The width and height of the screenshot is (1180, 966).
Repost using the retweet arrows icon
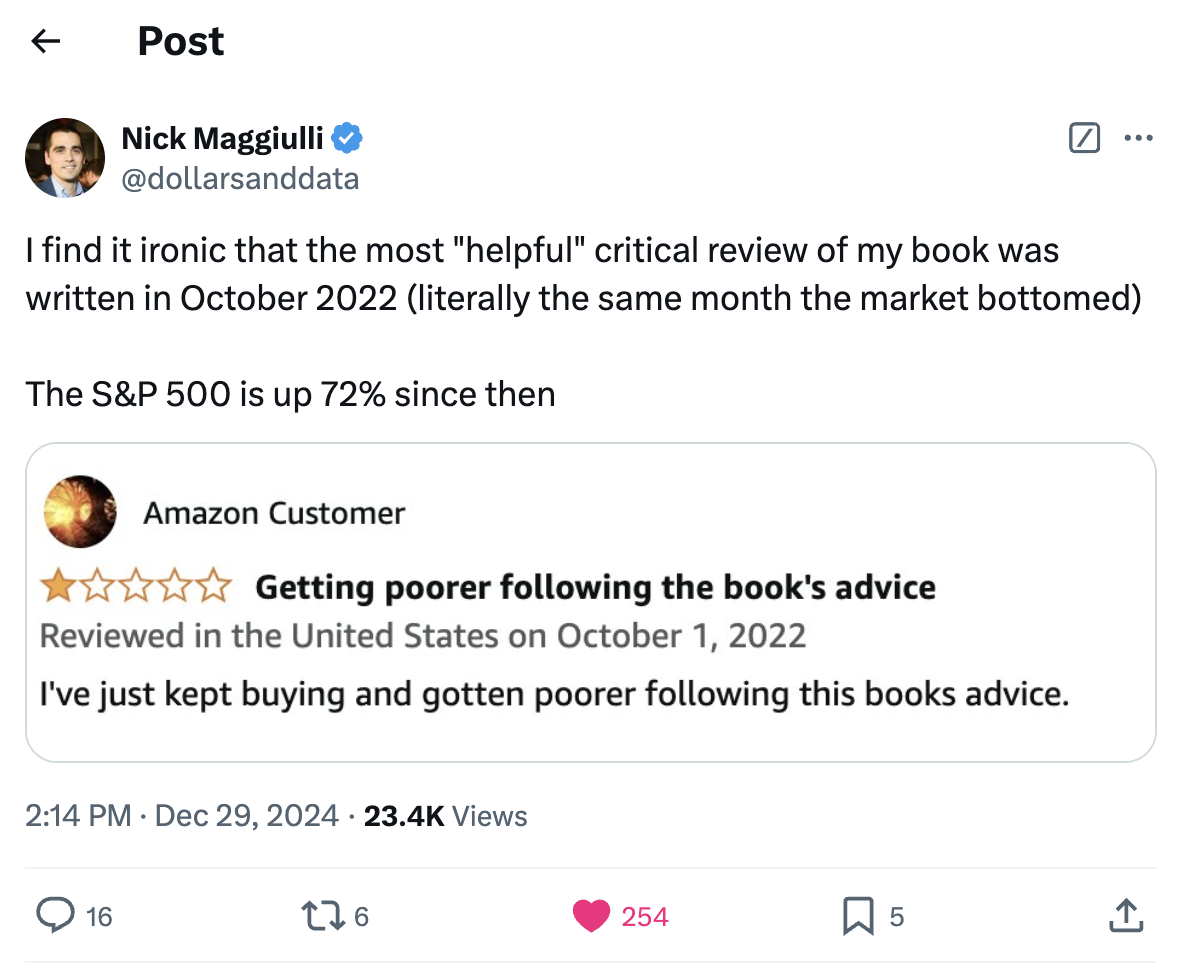[322, 915]
